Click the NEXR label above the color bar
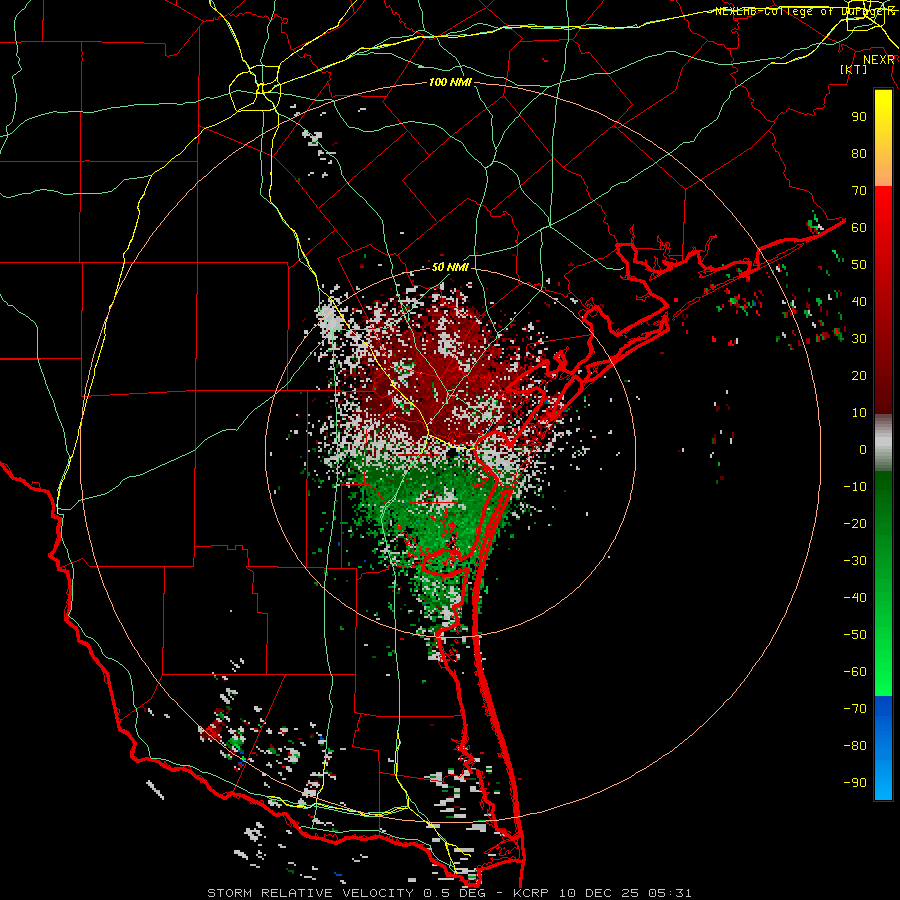This screenshot has height=900, width=900. (879, 59)
